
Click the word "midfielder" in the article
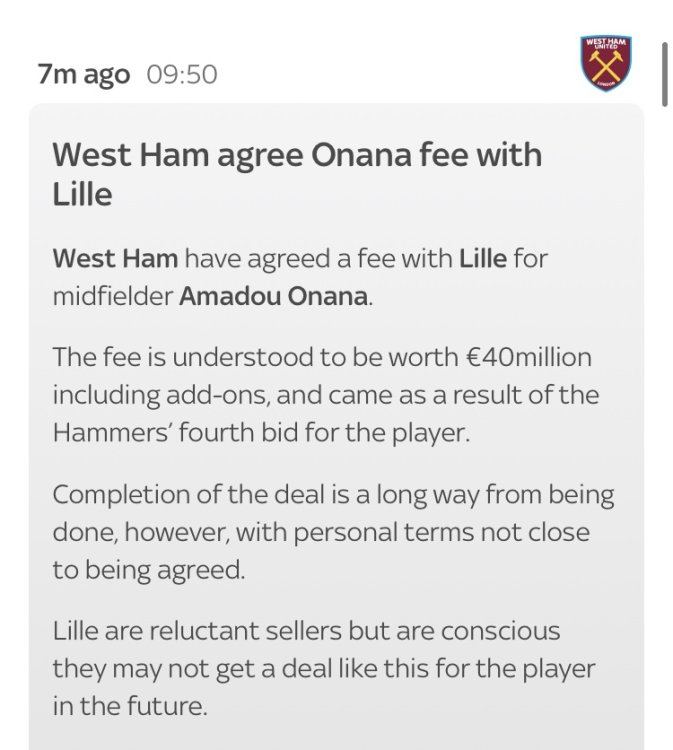(x=114, y=298)
